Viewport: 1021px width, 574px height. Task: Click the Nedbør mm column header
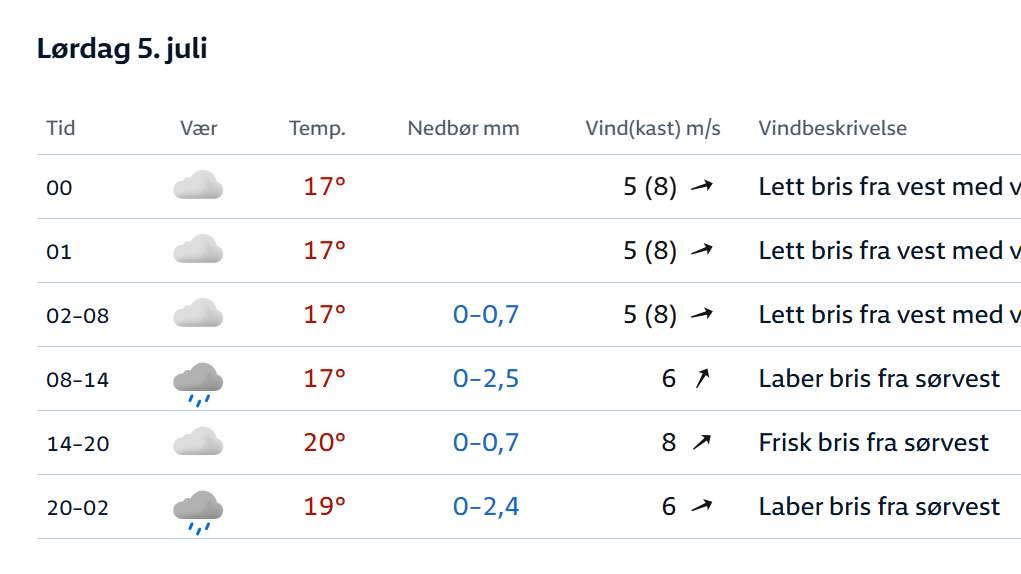click(464, 128)
